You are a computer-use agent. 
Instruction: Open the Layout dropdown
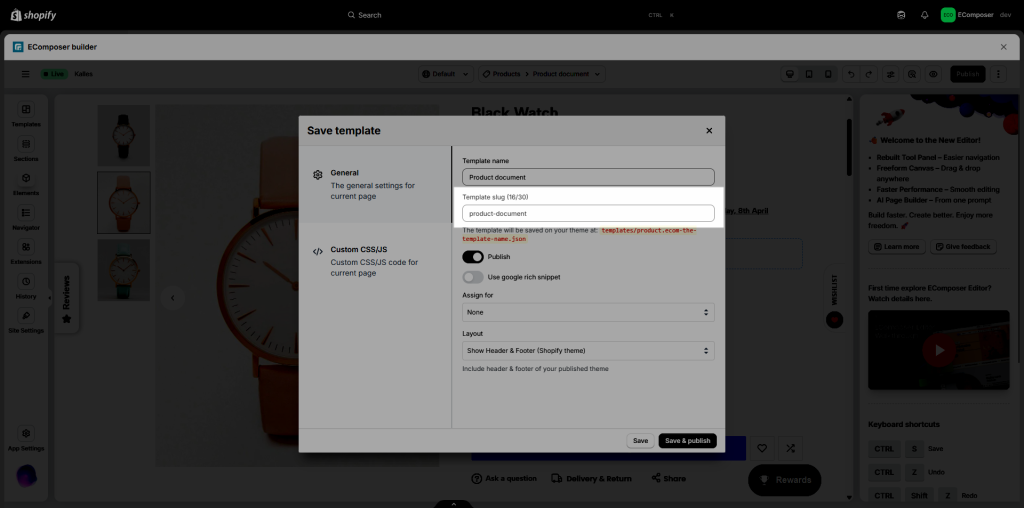(x=588, y=351)
